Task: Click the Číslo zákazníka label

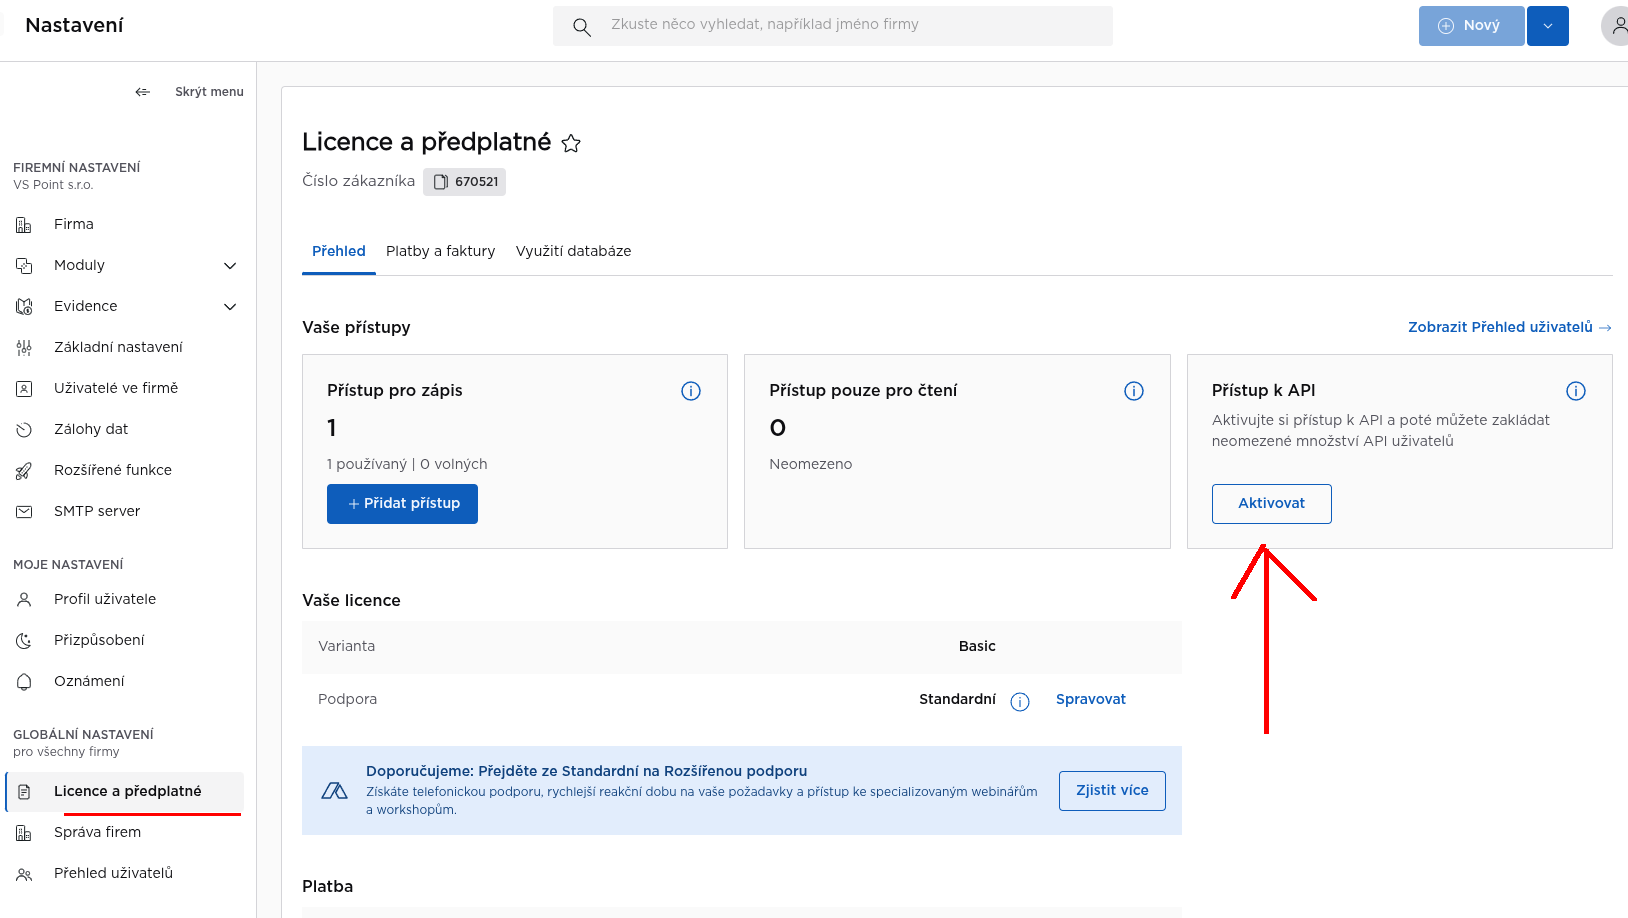Action: [358, 181]
